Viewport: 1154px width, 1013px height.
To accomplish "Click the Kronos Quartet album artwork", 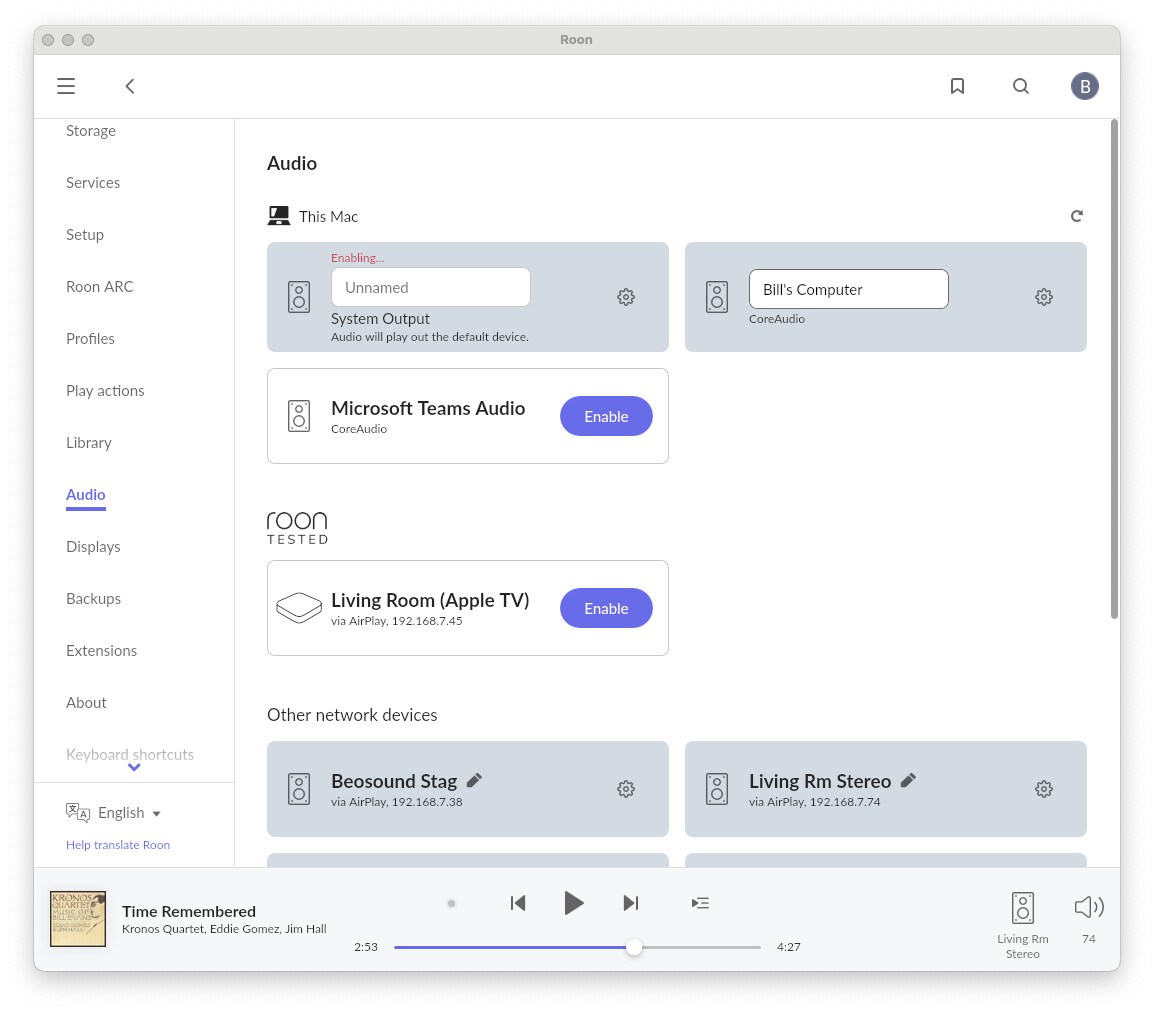I will [x=78, y=919].
